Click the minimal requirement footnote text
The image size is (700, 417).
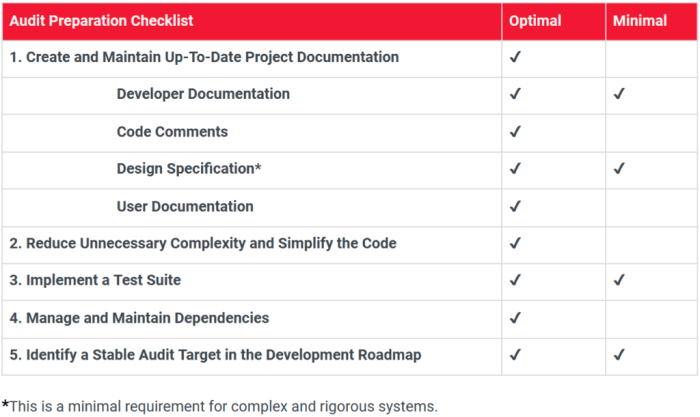[x=220, y=406]
